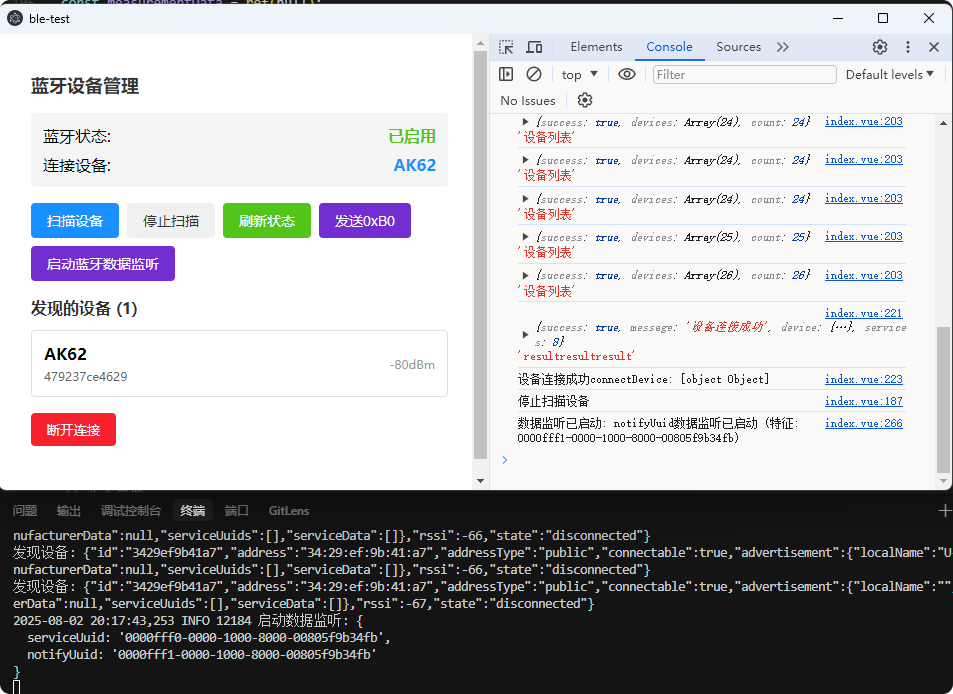The image size is (953, 694).
Task: Click the ble-test app title icon
Action: pyautogui.click(x=15, y=18)
